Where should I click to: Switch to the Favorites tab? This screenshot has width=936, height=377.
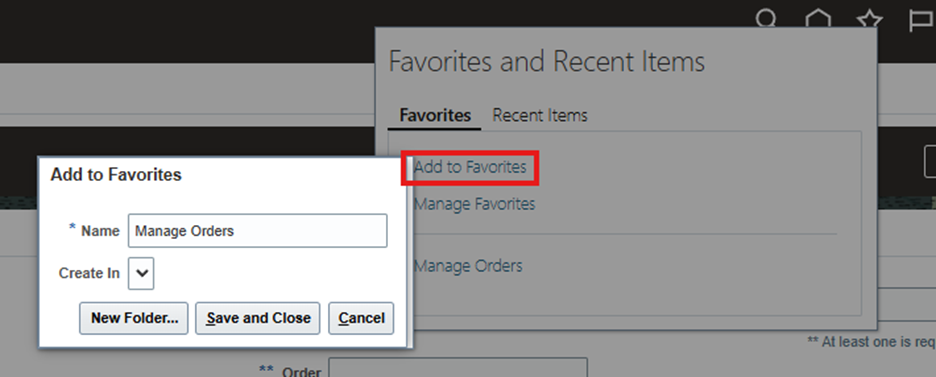(435, 115)
